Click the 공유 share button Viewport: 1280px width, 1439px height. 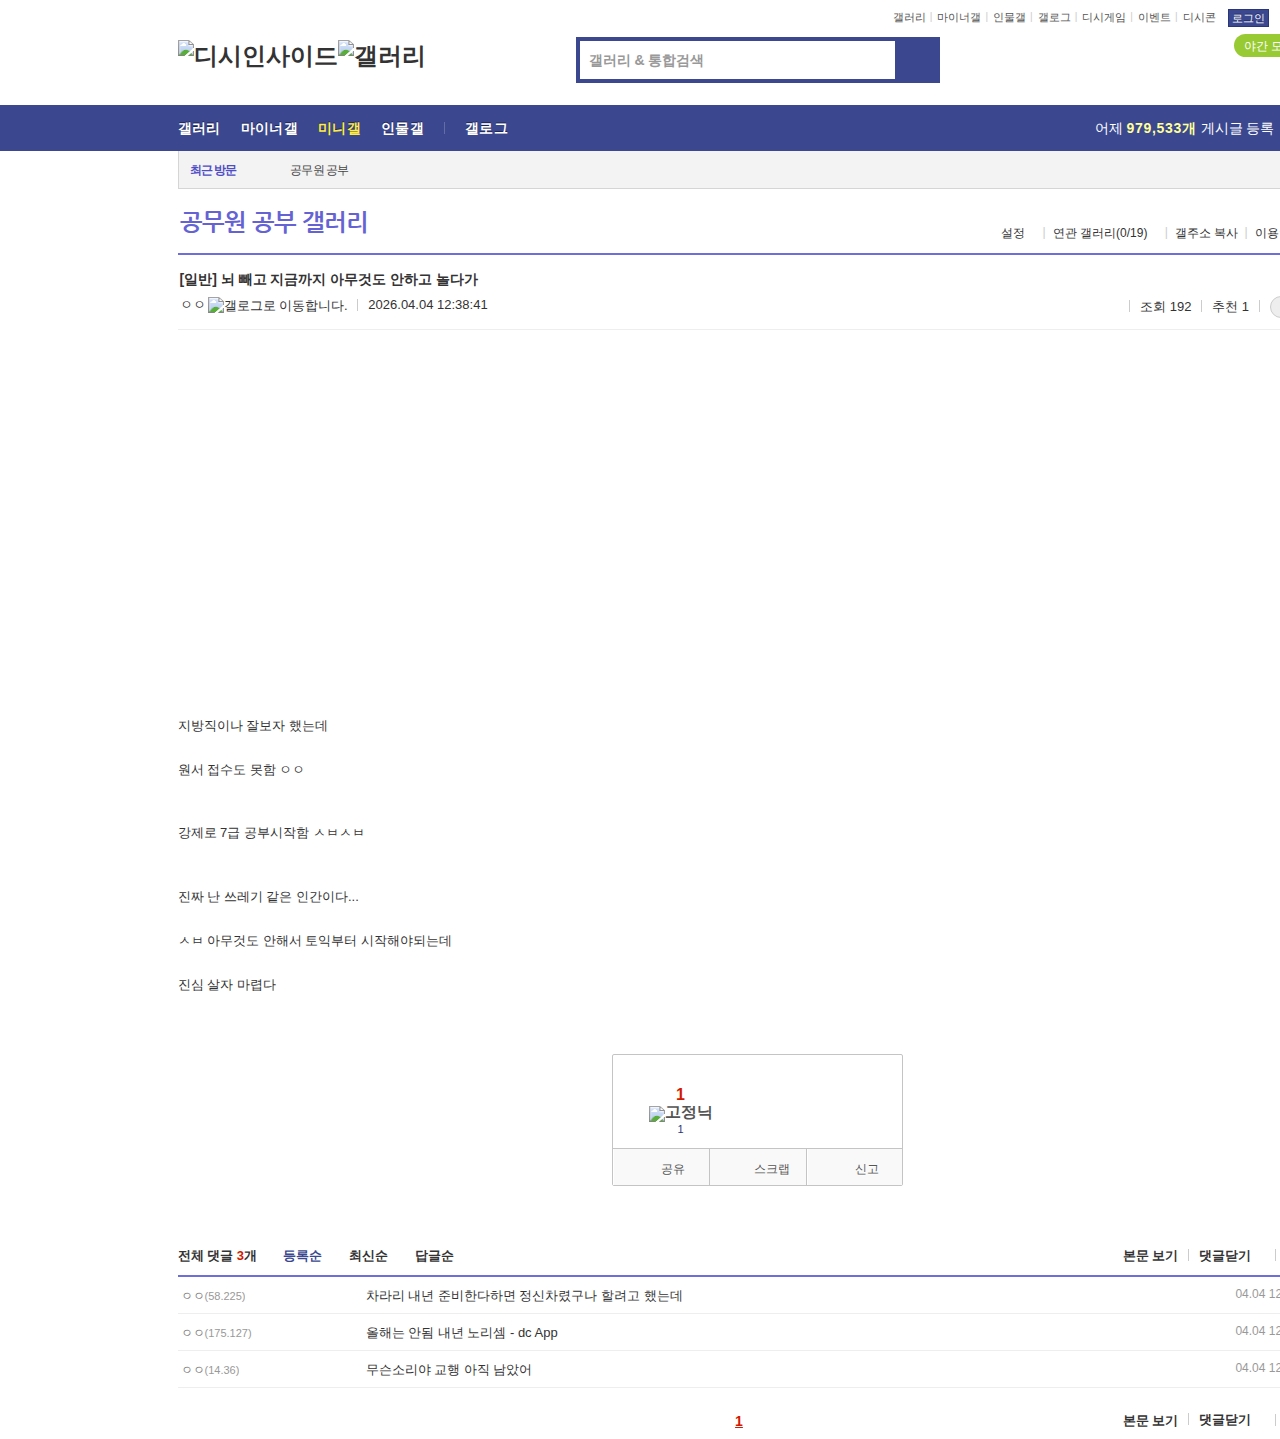pos(661,1168)
